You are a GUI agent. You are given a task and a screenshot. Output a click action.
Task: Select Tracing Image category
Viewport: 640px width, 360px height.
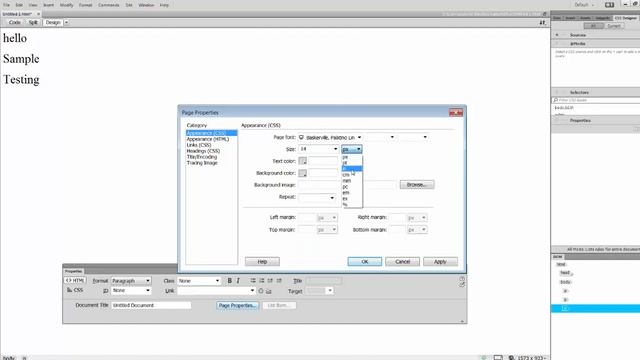pos(202,163)
